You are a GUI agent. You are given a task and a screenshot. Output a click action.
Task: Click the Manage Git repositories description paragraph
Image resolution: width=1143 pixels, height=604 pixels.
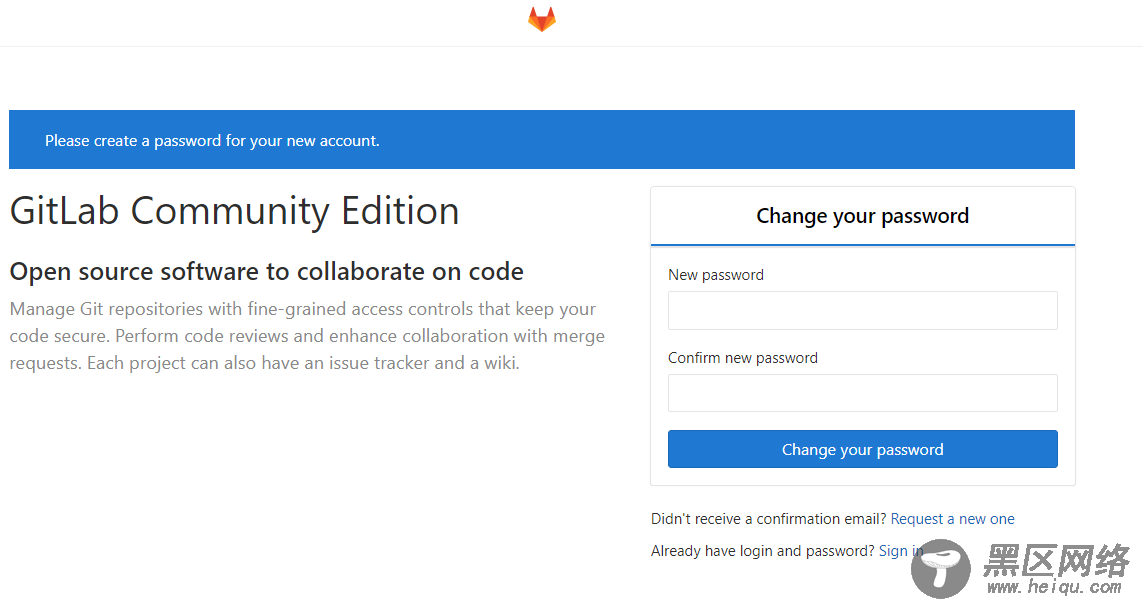(307, 336)
